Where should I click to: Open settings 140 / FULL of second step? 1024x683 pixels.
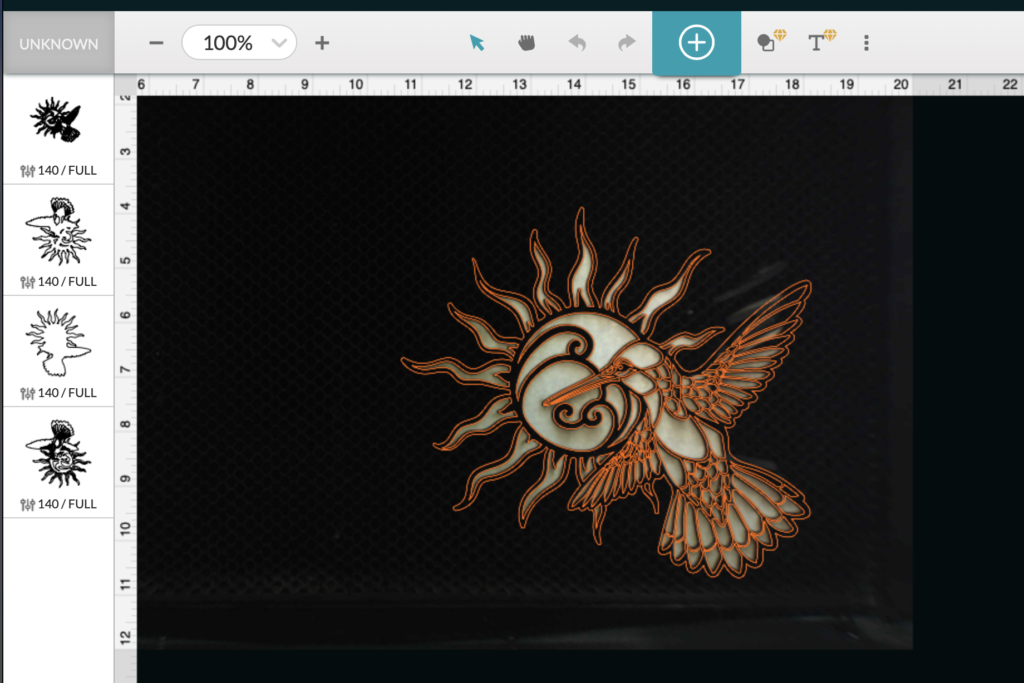tap(58, 281)
